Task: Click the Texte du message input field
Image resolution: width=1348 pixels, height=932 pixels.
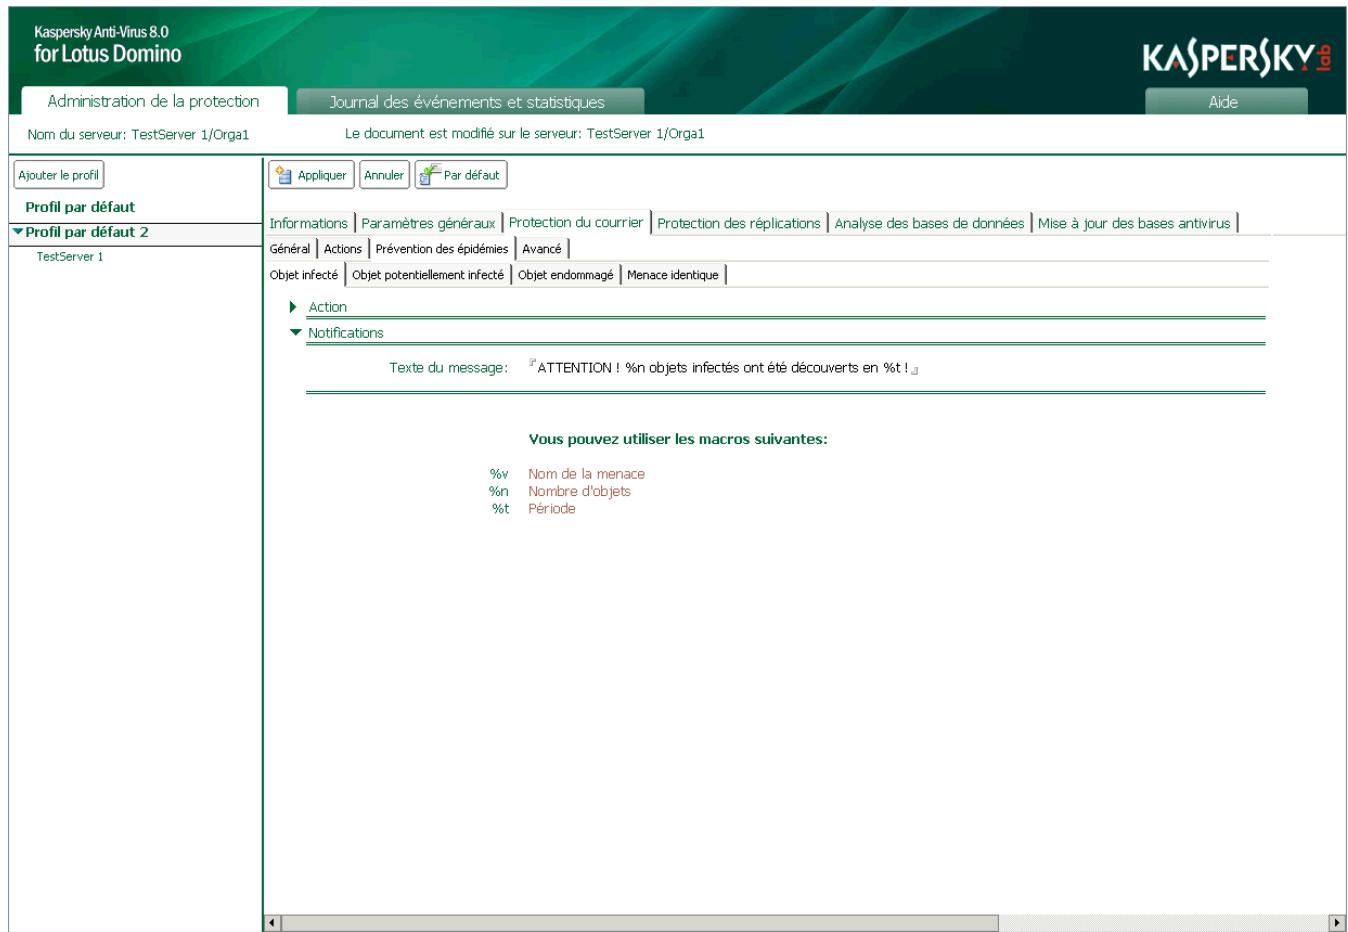Action: point(723,368)
